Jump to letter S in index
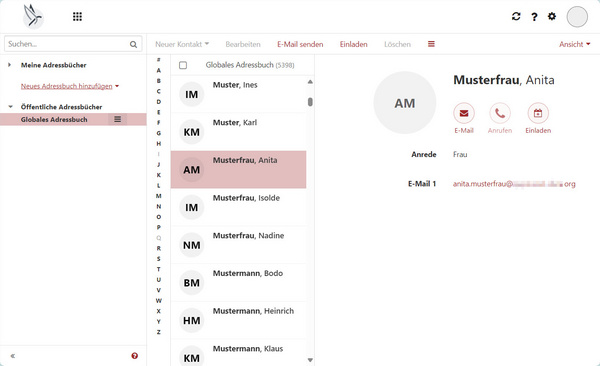The image size is (600, 366). (159, 259)
